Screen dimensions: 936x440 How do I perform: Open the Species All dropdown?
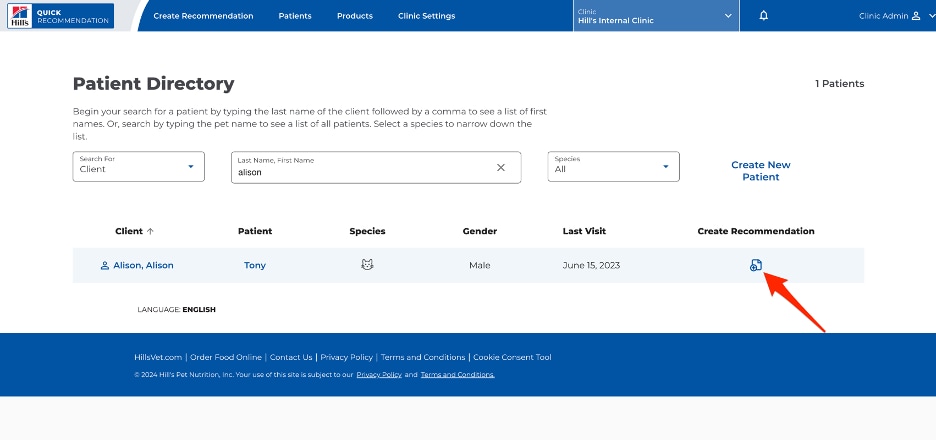[614, 167]
